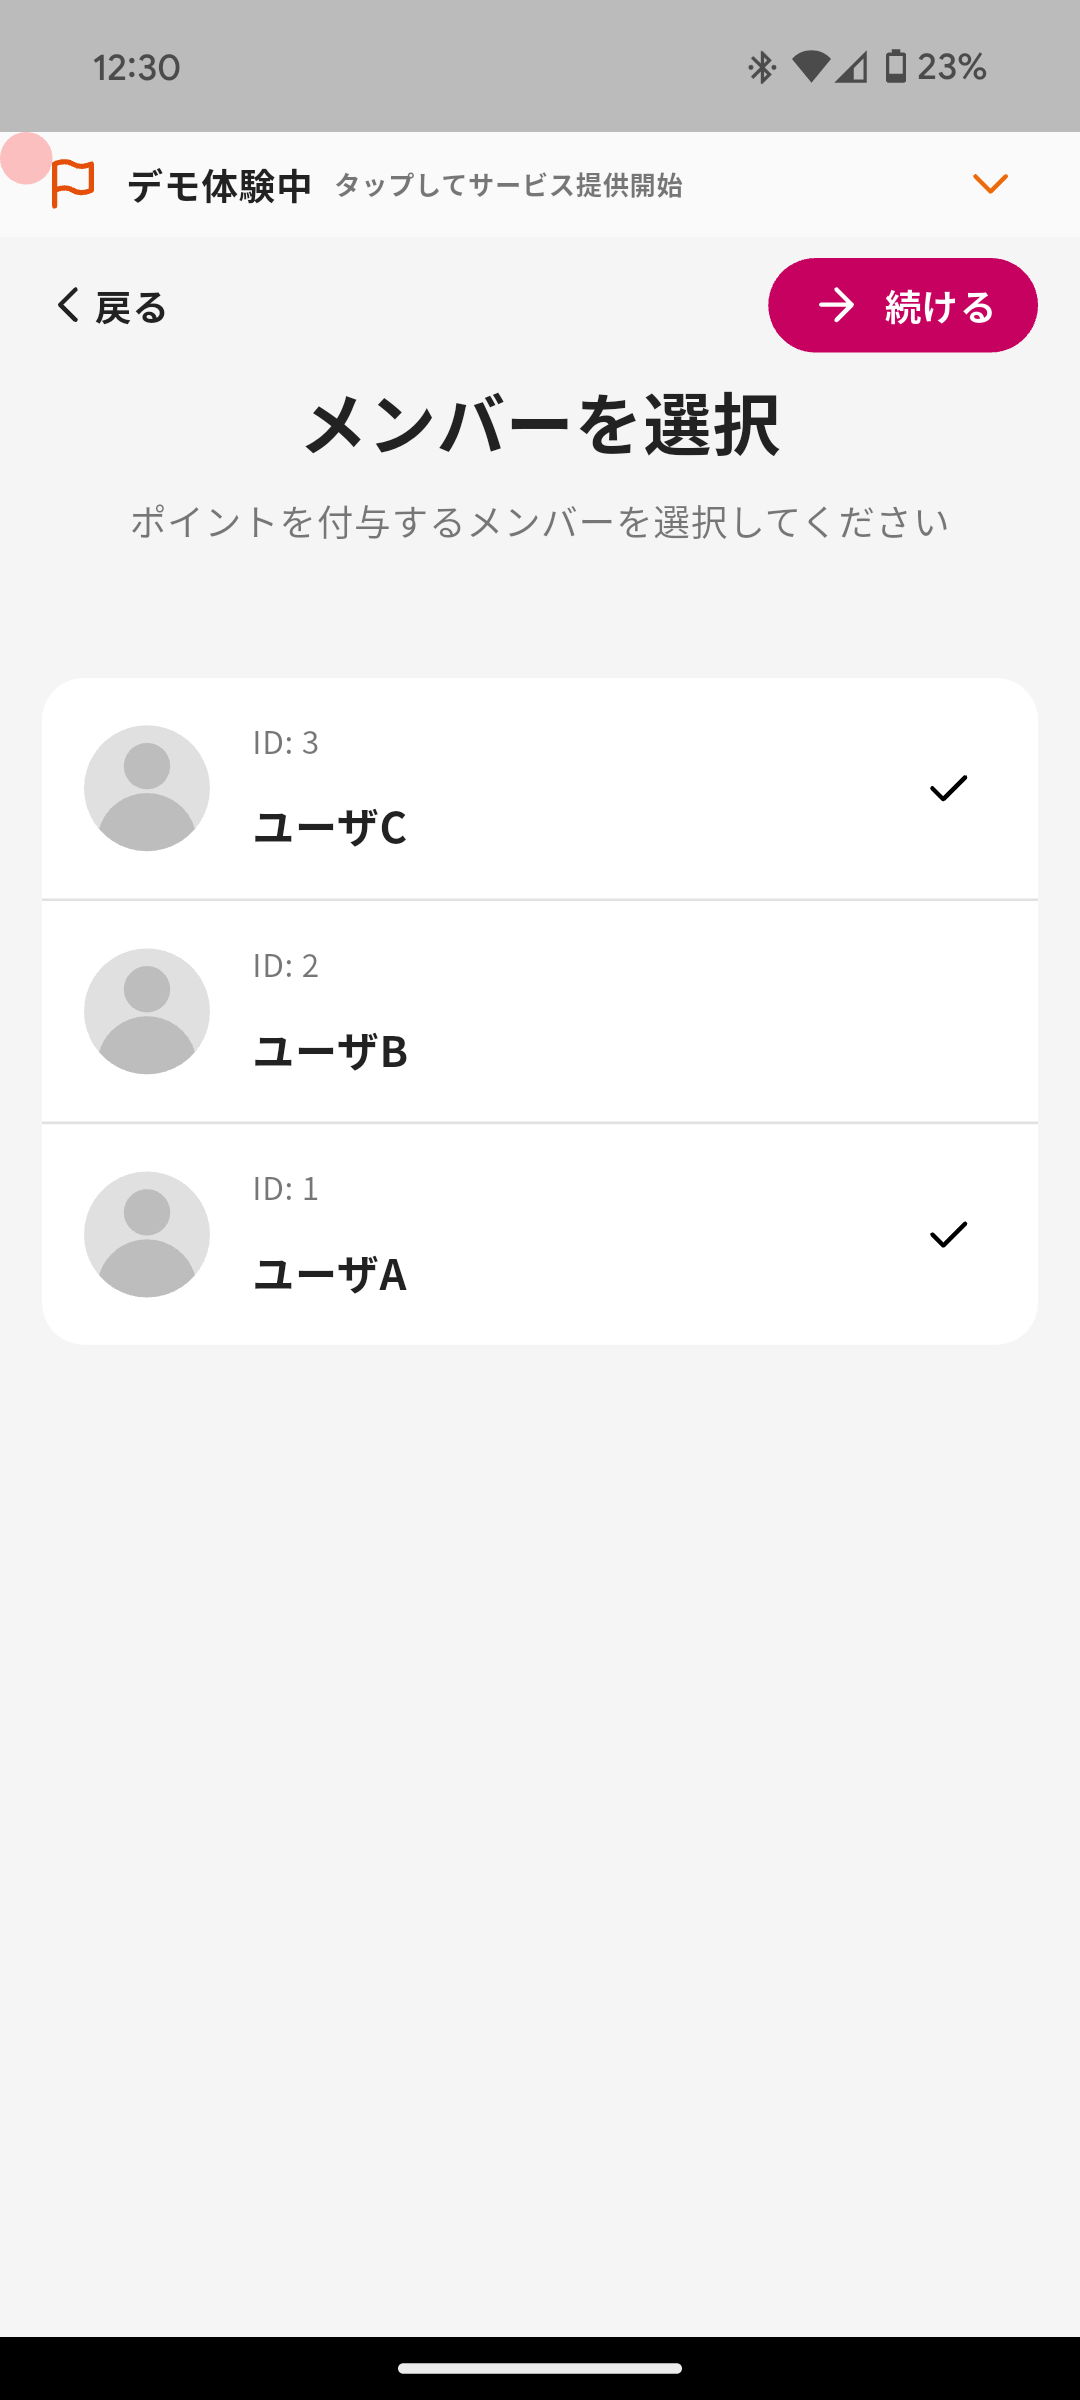Tap ユーザB avatar icon
This screenshot has height=2400, width=1080.
click(147, 1012)
